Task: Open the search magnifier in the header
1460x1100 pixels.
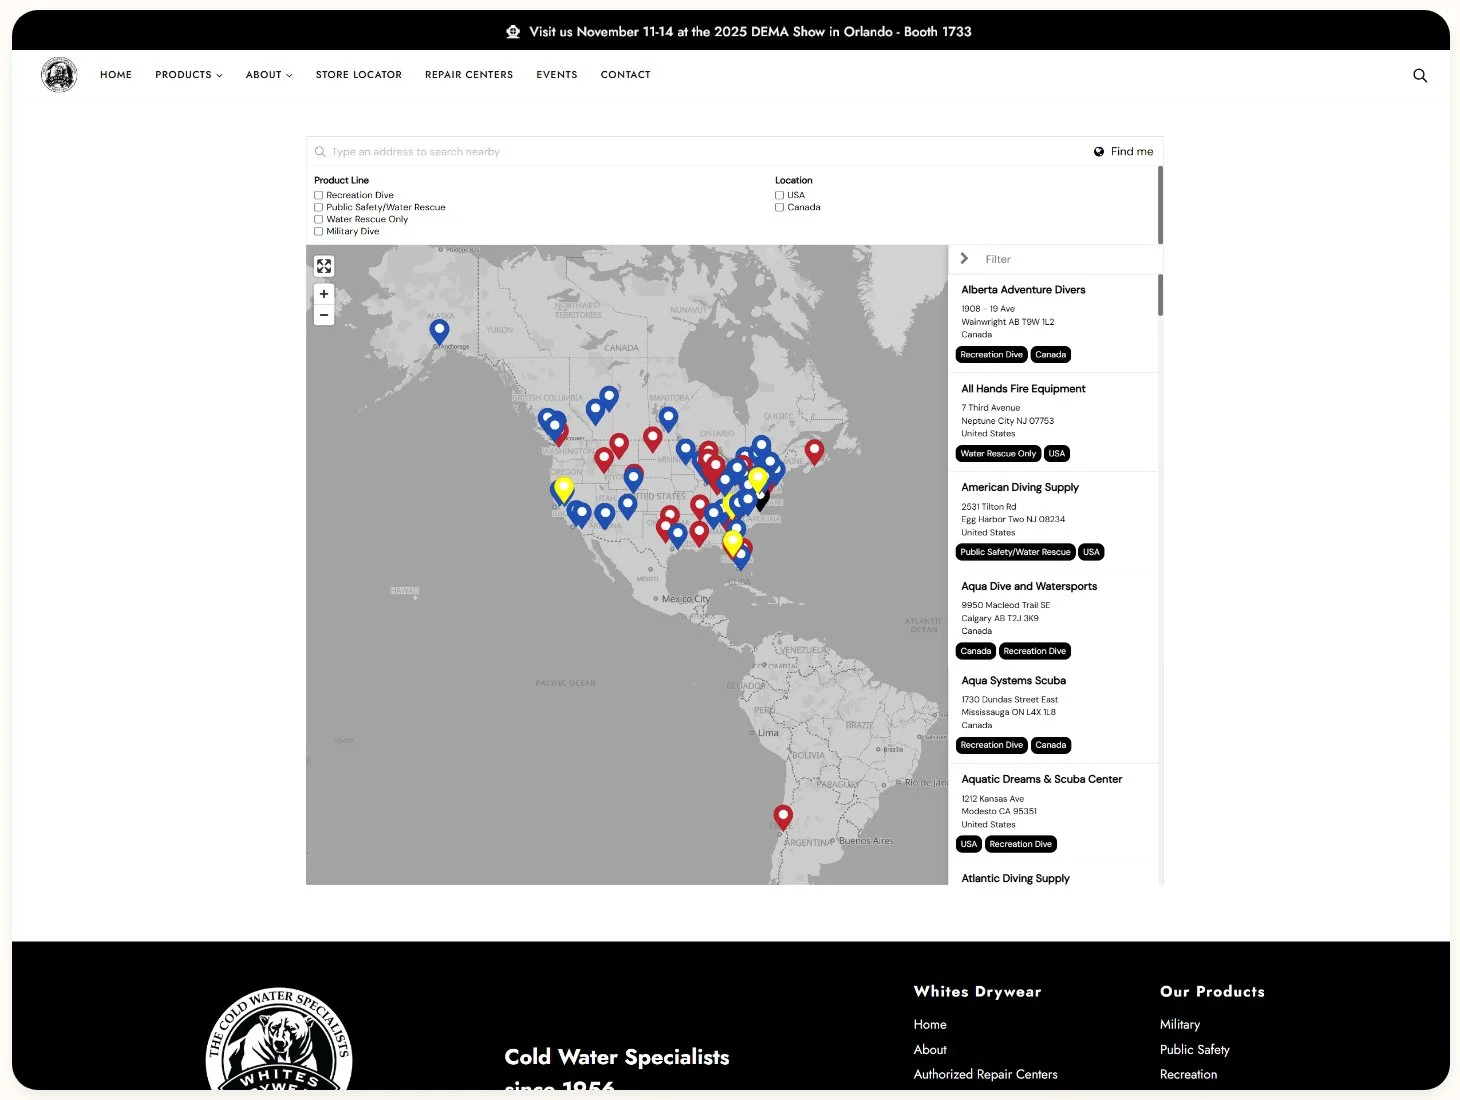Action: (x=1419, y=75)
